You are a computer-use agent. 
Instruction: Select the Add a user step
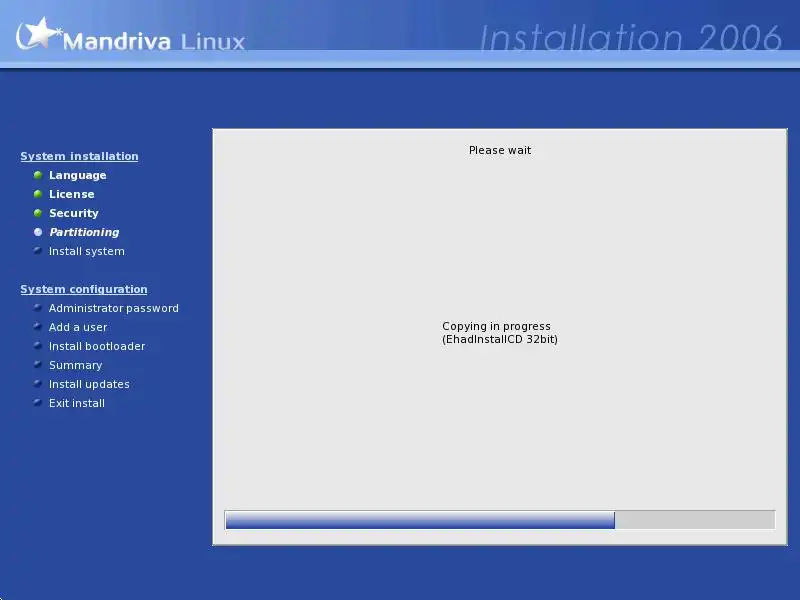[x=78, y=327]
